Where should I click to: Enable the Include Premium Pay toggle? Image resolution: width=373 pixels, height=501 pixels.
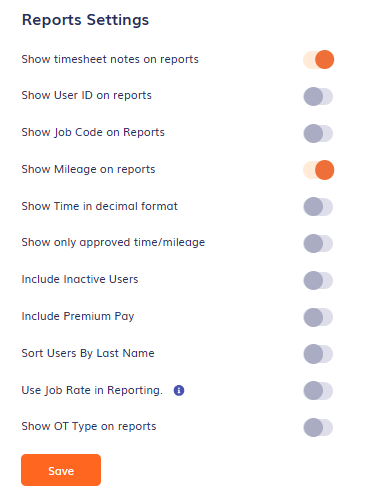pyautogui.click(x=318, y=317)
